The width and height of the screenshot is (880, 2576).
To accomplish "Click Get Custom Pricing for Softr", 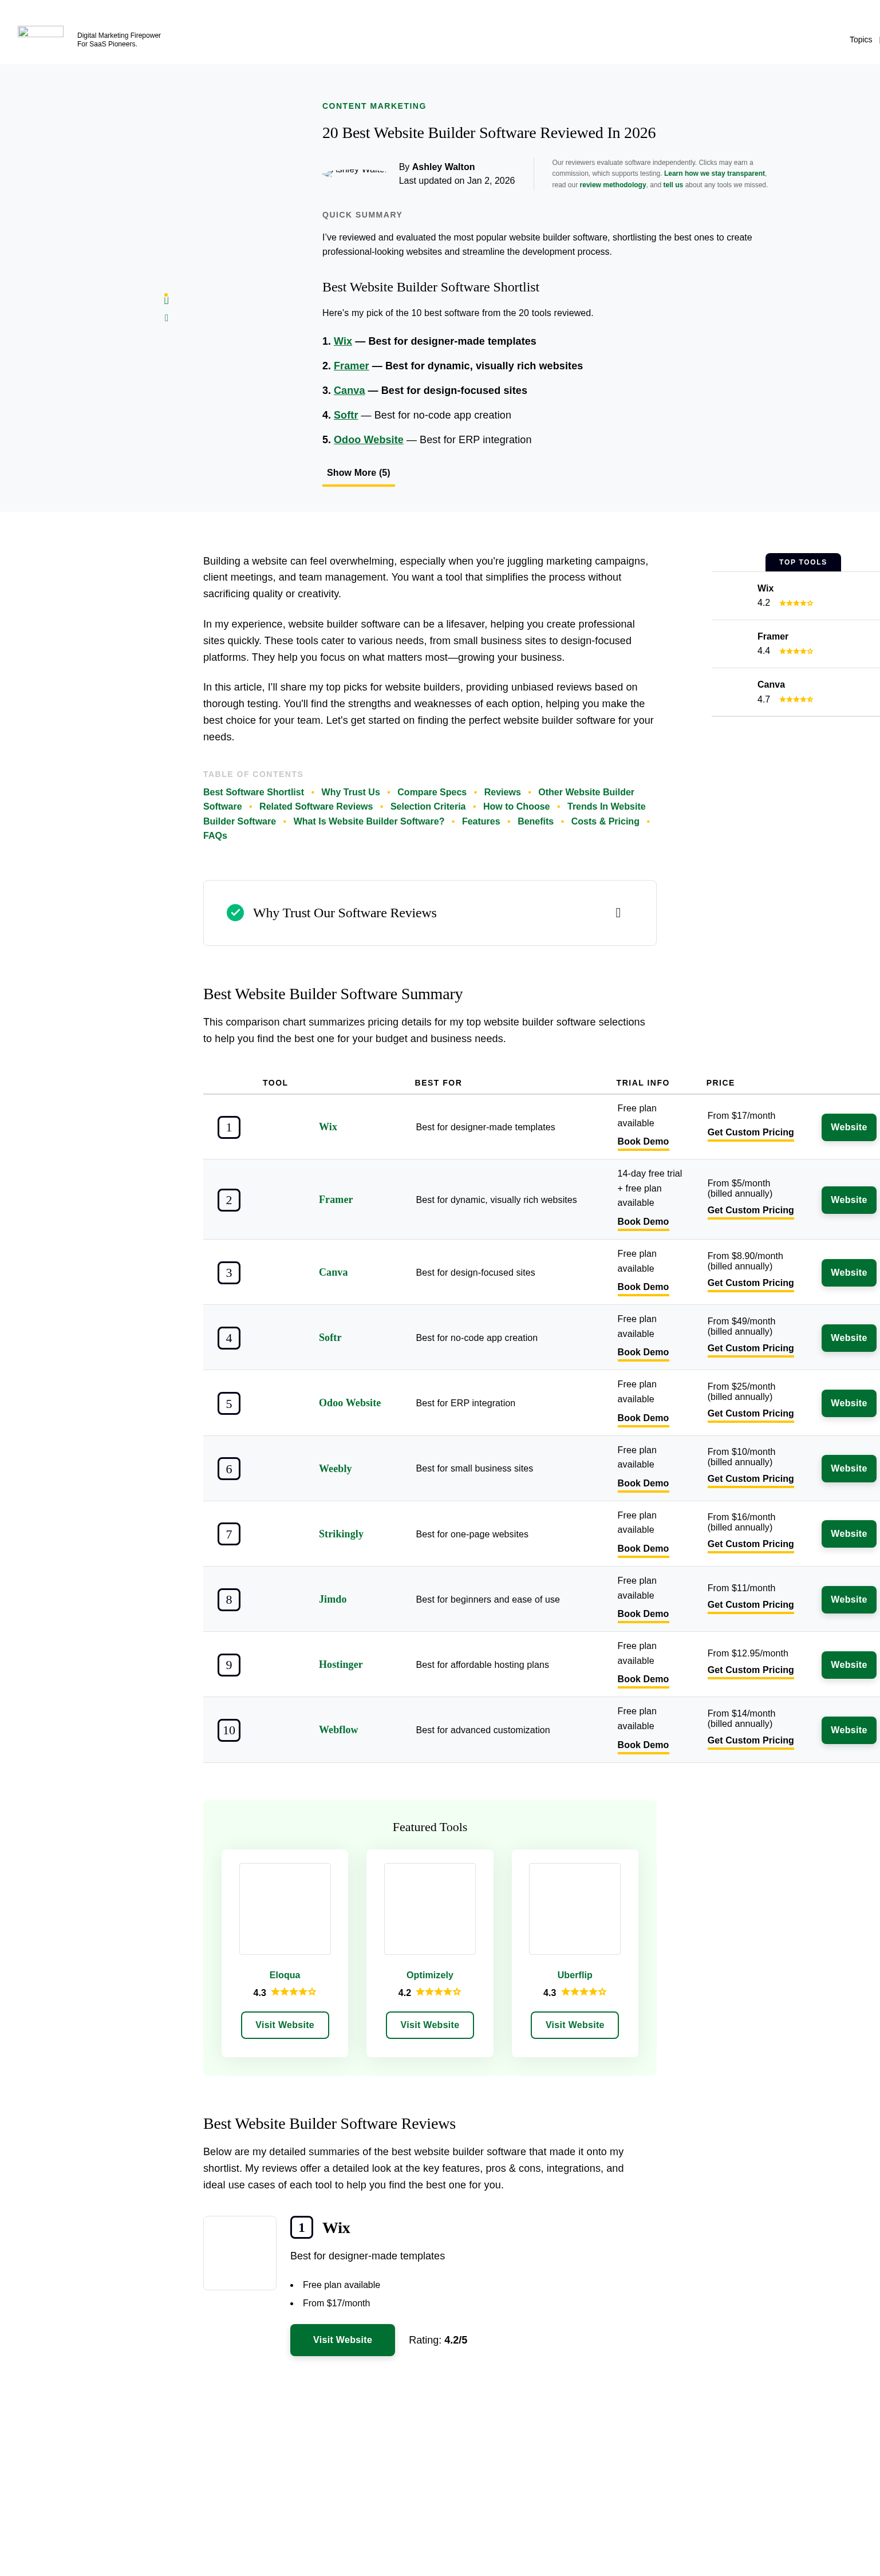I will [x=750, y=1348].
